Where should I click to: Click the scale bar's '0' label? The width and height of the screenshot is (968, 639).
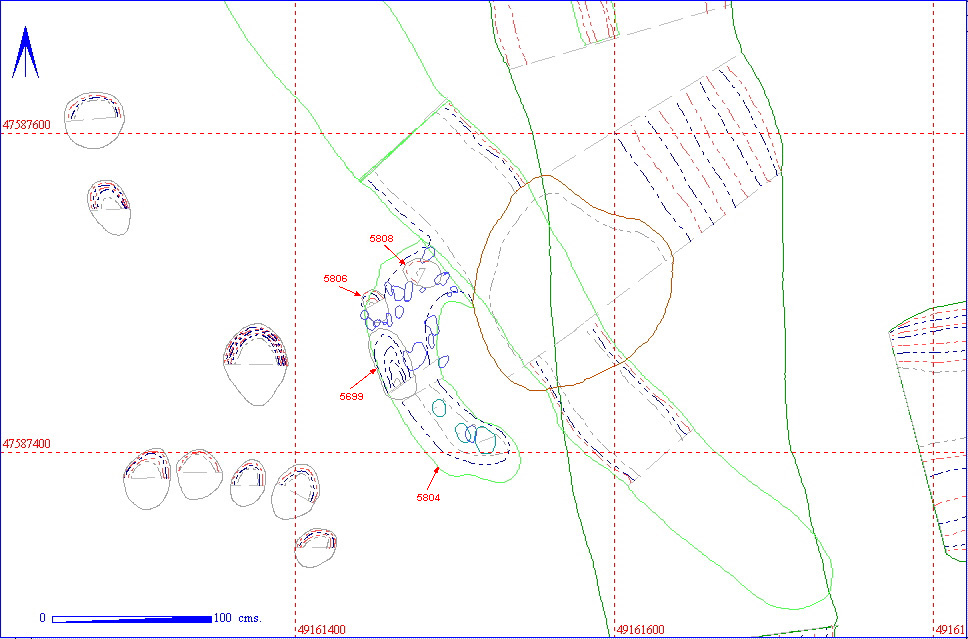pos(43,618)
